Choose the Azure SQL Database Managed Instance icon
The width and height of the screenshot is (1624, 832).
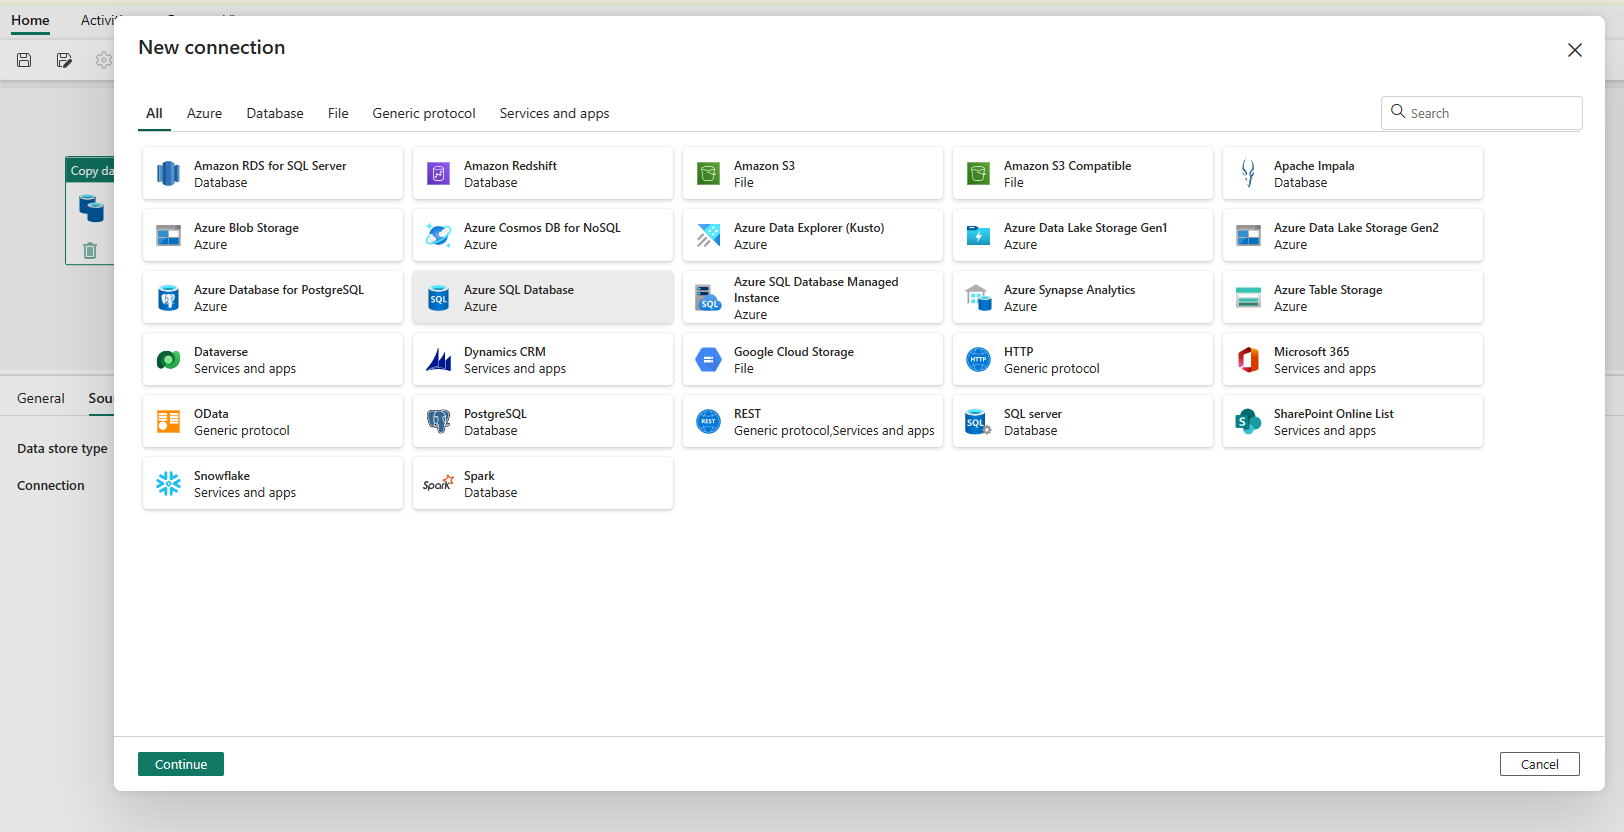(x=708, y=298)
